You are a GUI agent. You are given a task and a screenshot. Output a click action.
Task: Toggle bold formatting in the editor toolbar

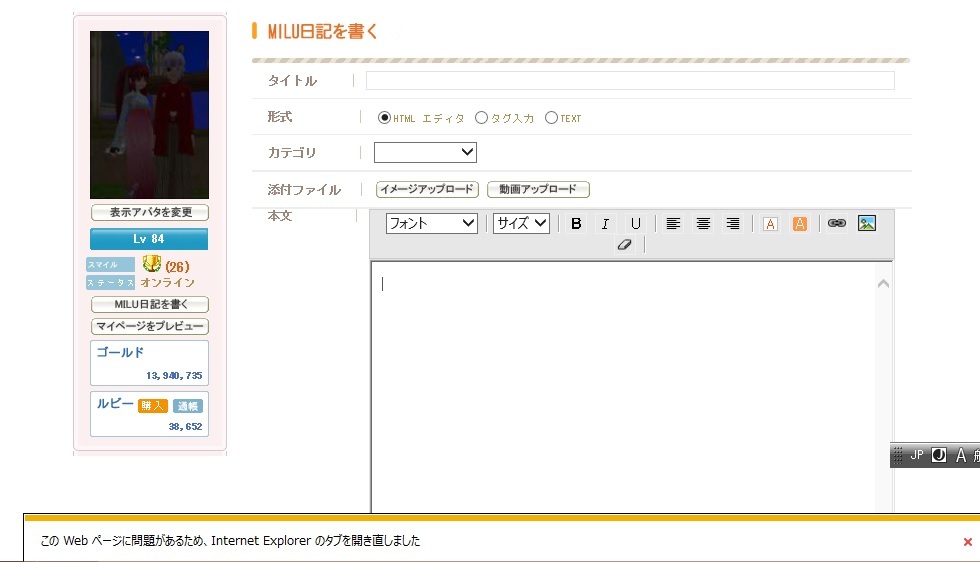coord(576,224)
